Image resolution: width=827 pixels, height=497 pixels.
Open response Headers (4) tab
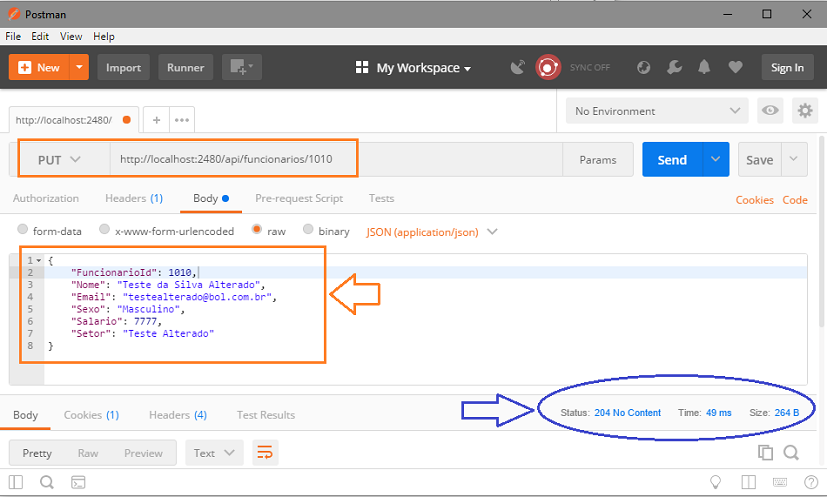(x=178, y=415)
